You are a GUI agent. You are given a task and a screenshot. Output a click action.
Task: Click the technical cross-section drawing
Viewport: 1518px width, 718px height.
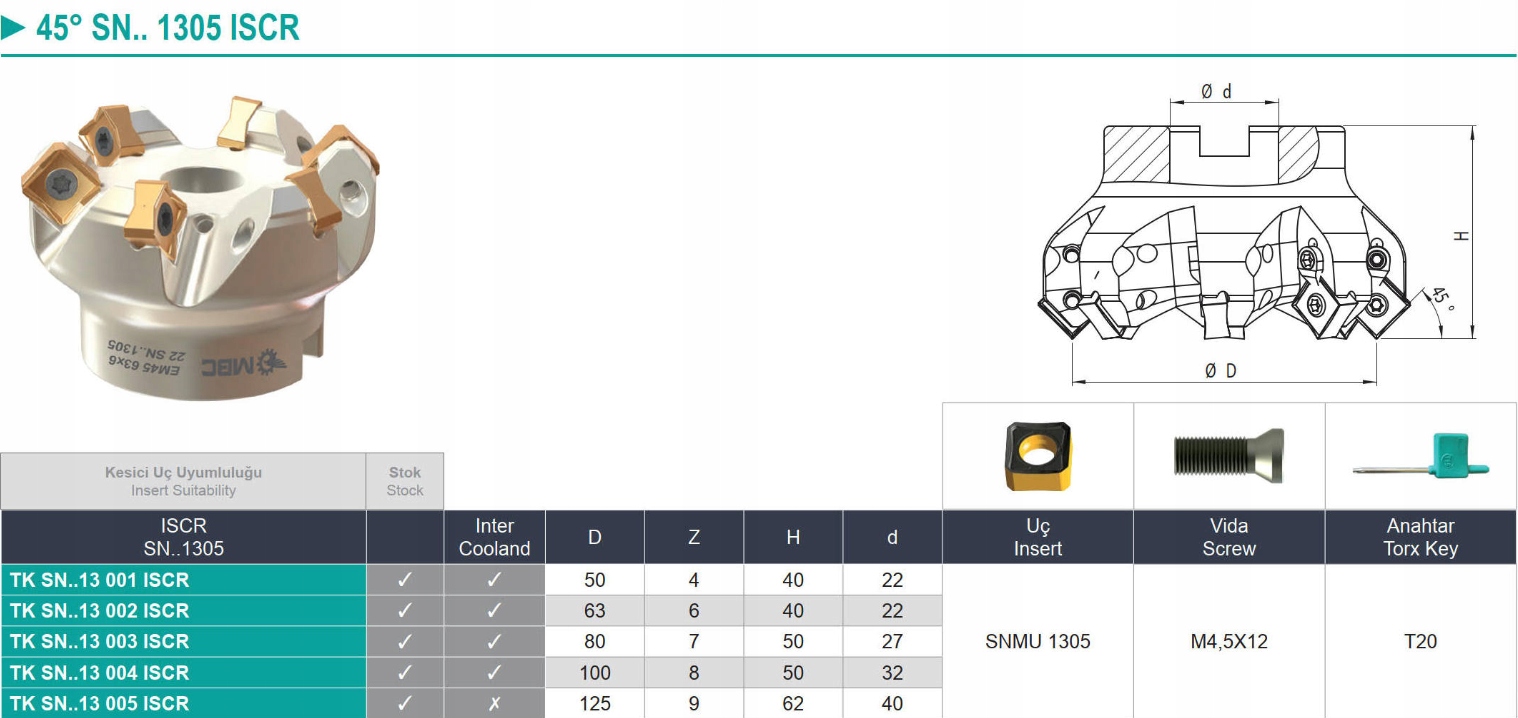tap(1257, 234)
